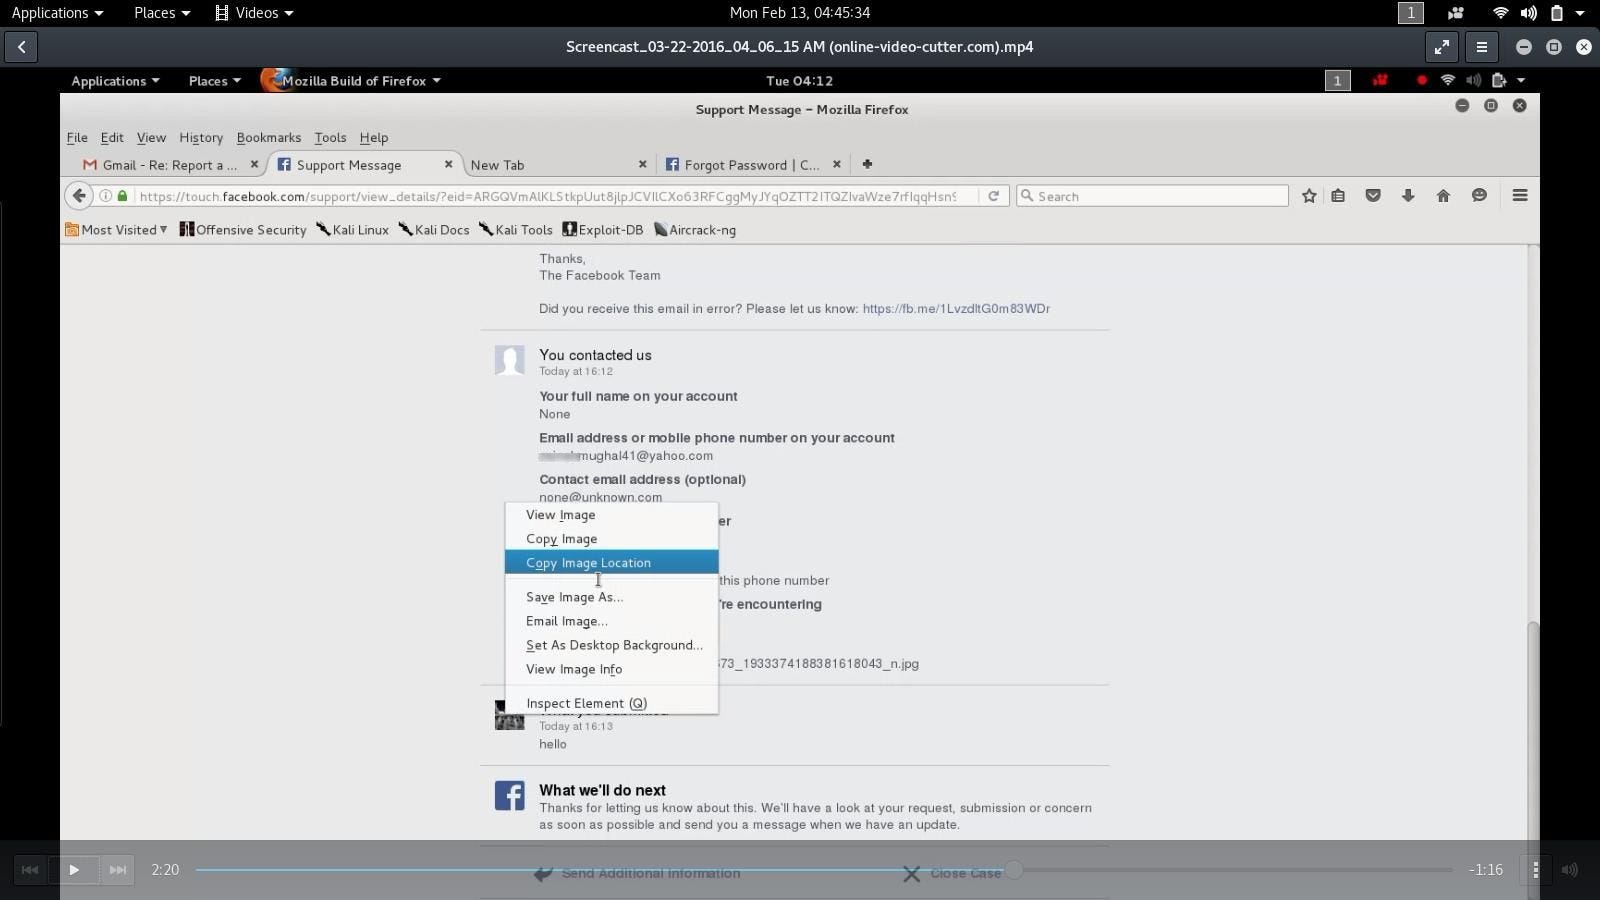
Task: Open the Mozilla Build of Firefox app menu
Action: pyautogui.click(x=352, y=81)
